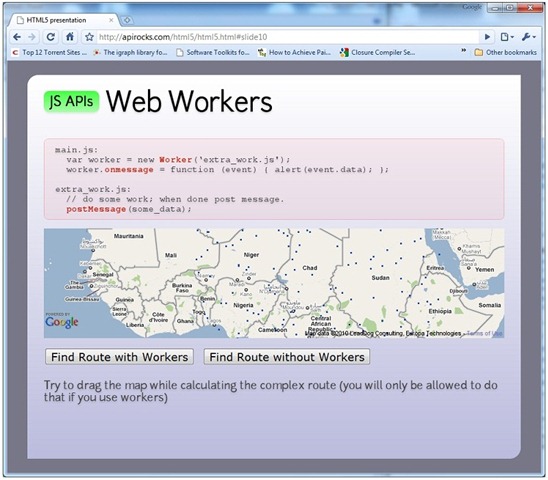The image size is (548, 480).
Task: Click the Chad label on the map
Action: pos(310,268)
